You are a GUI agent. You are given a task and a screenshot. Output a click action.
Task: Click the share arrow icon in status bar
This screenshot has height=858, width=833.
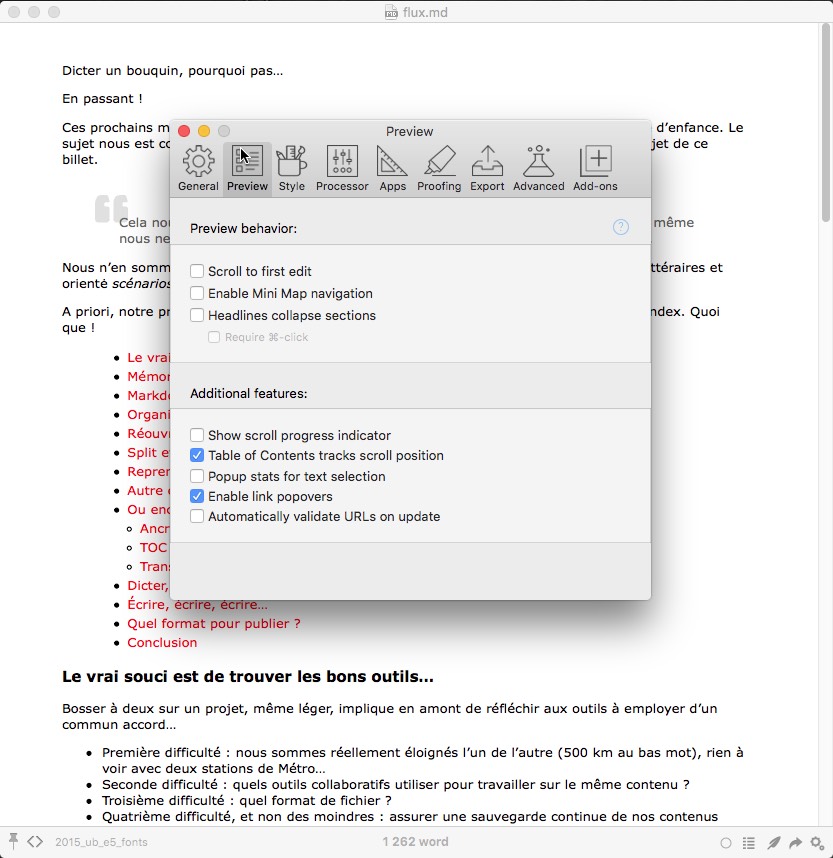(x=795, y=843)
